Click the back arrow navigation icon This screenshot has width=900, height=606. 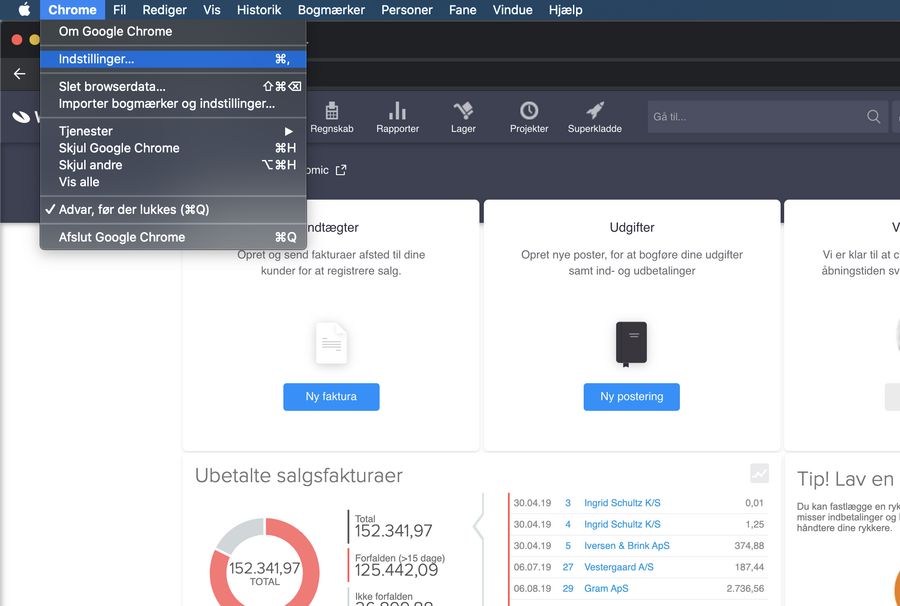[18, 73]
